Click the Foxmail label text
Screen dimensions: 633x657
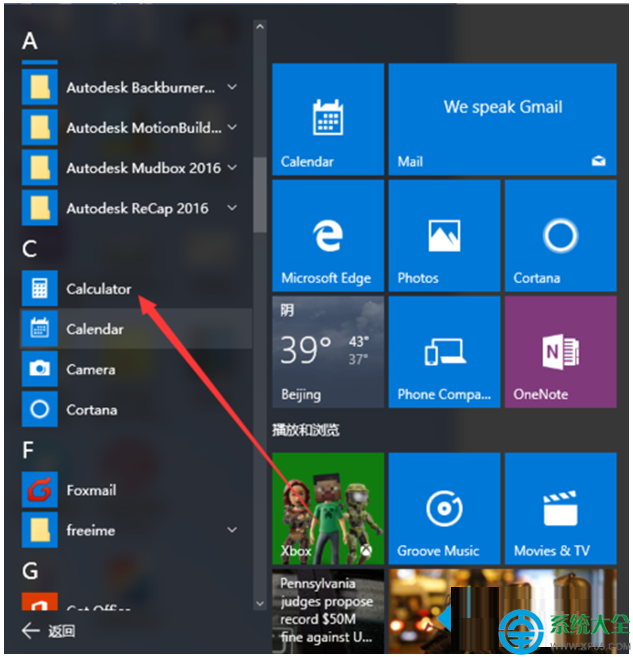click(x=91, y=490)
